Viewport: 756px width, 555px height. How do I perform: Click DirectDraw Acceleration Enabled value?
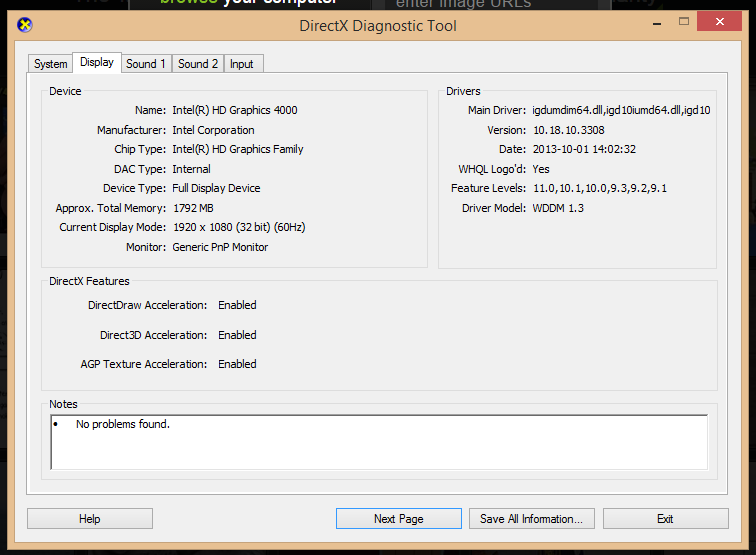237,305
